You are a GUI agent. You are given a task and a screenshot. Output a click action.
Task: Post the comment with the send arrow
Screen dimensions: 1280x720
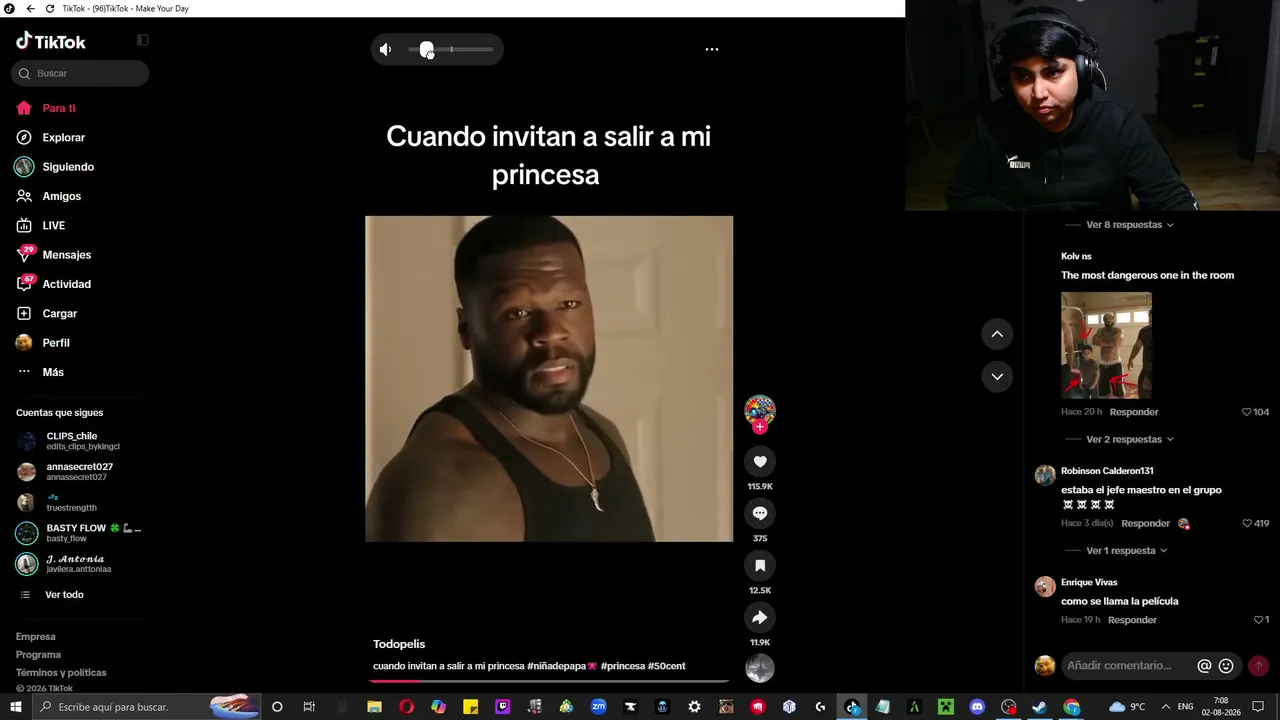point(1259,666)
